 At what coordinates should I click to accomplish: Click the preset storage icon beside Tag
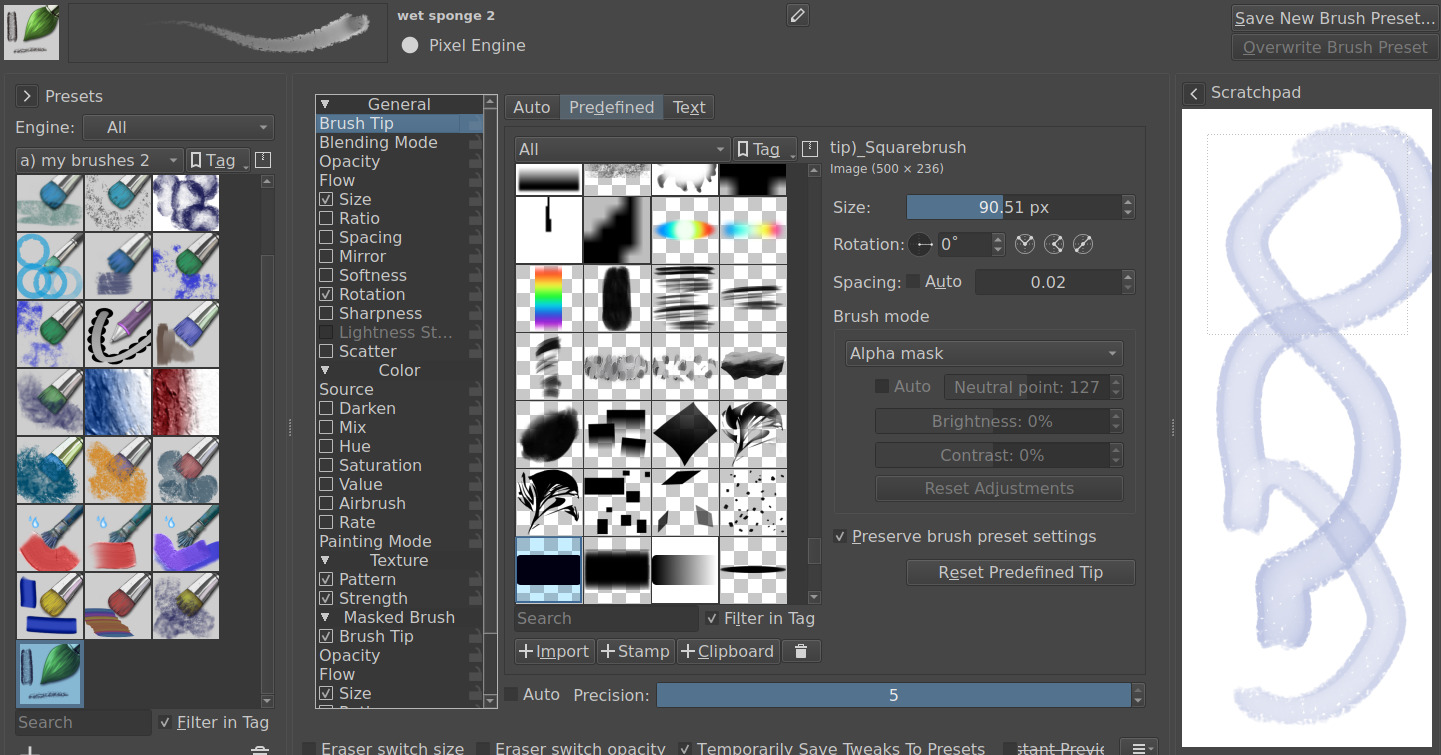coord(263,160)
